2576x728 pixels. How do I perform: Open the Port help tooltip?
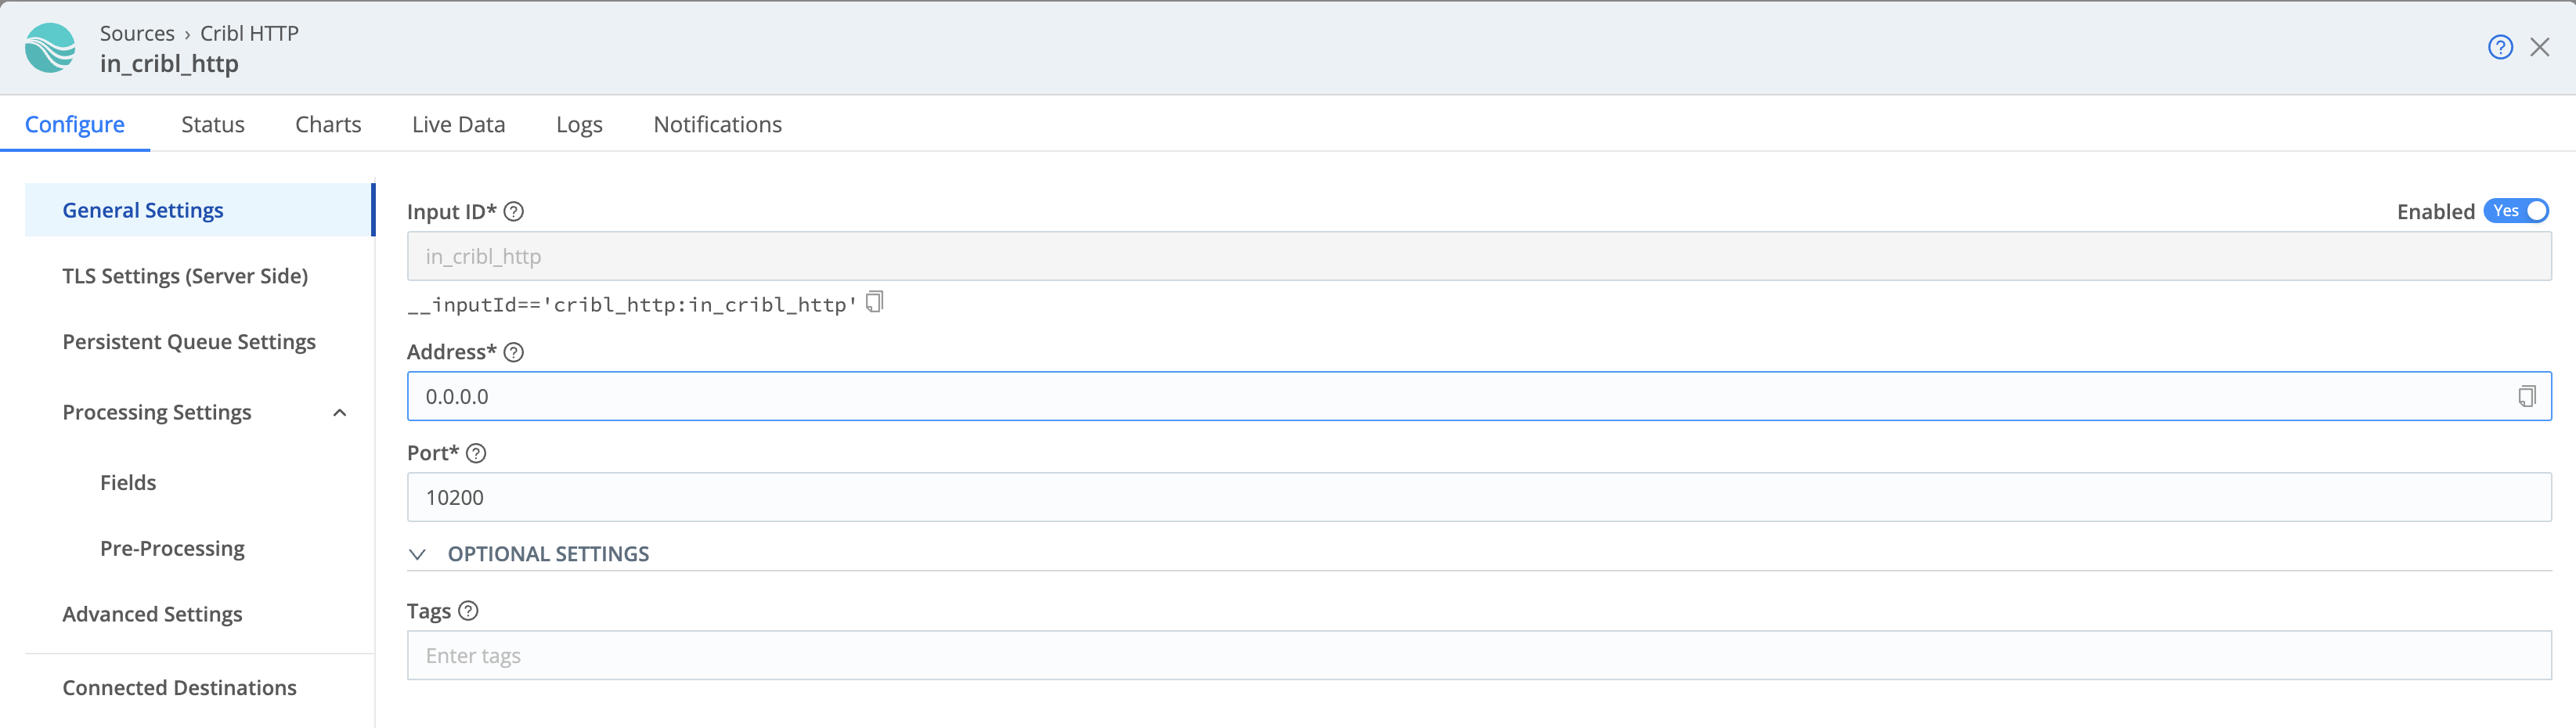[476, 453]
